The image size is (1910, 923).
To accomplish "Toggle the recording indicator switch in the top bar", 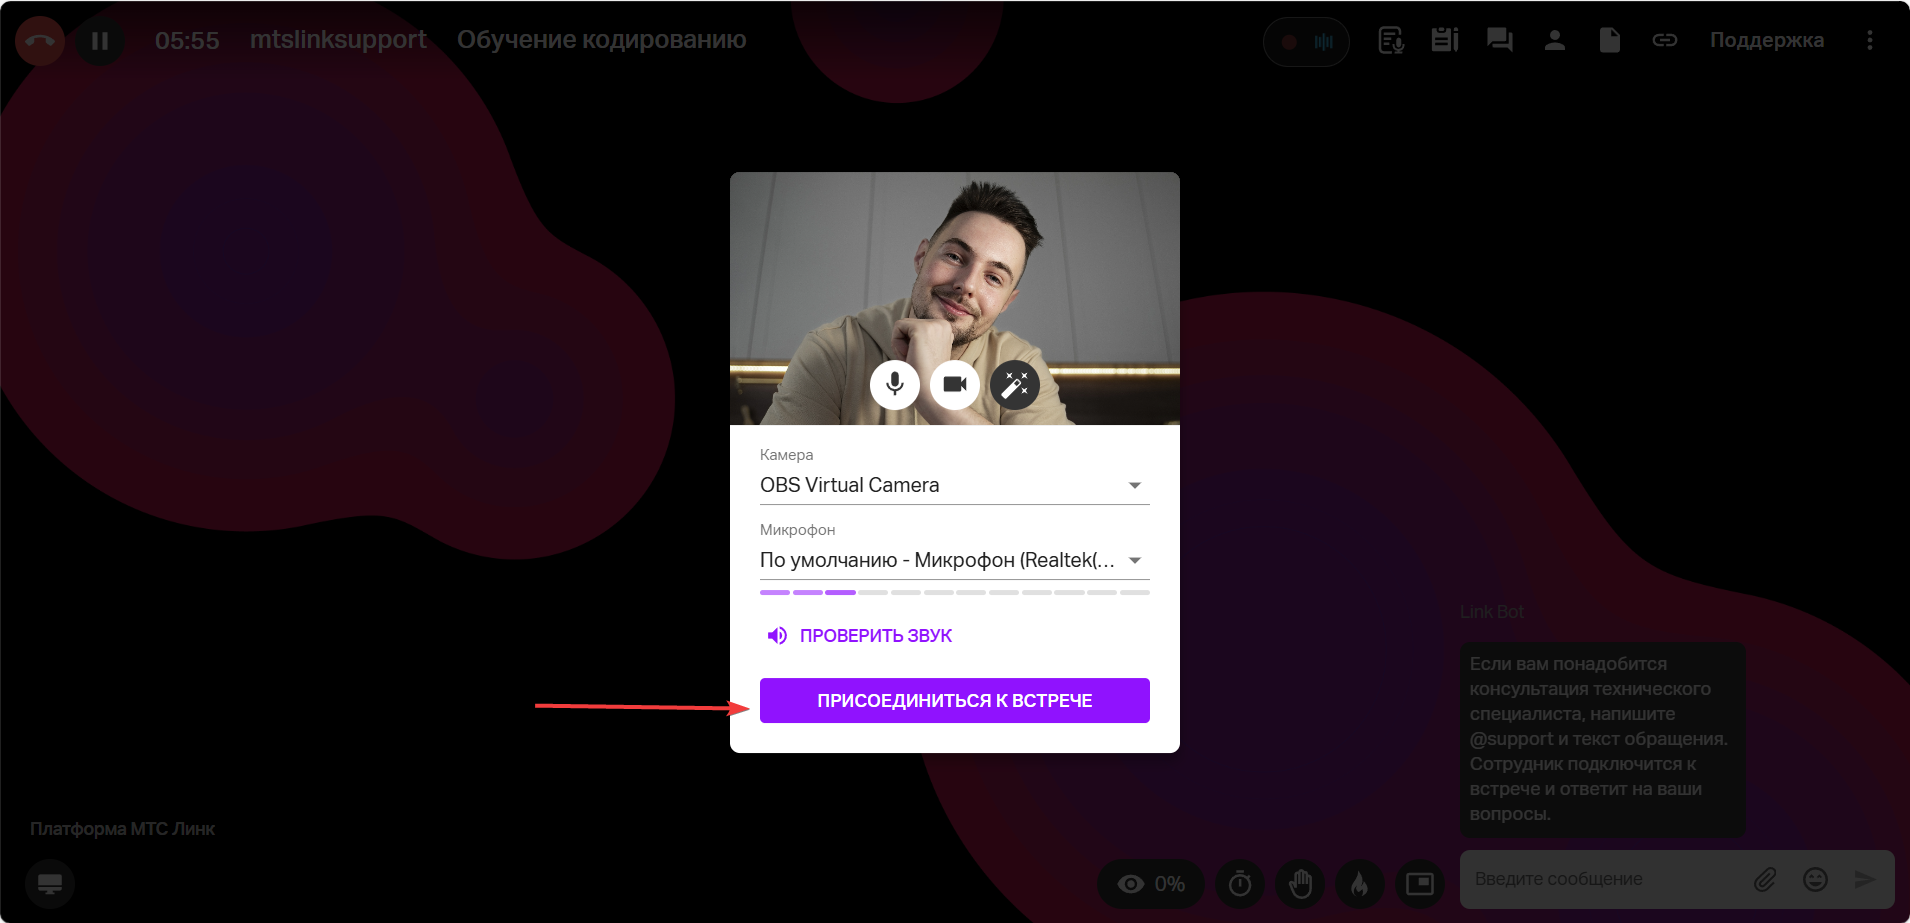I will (x=1306, y=41).
